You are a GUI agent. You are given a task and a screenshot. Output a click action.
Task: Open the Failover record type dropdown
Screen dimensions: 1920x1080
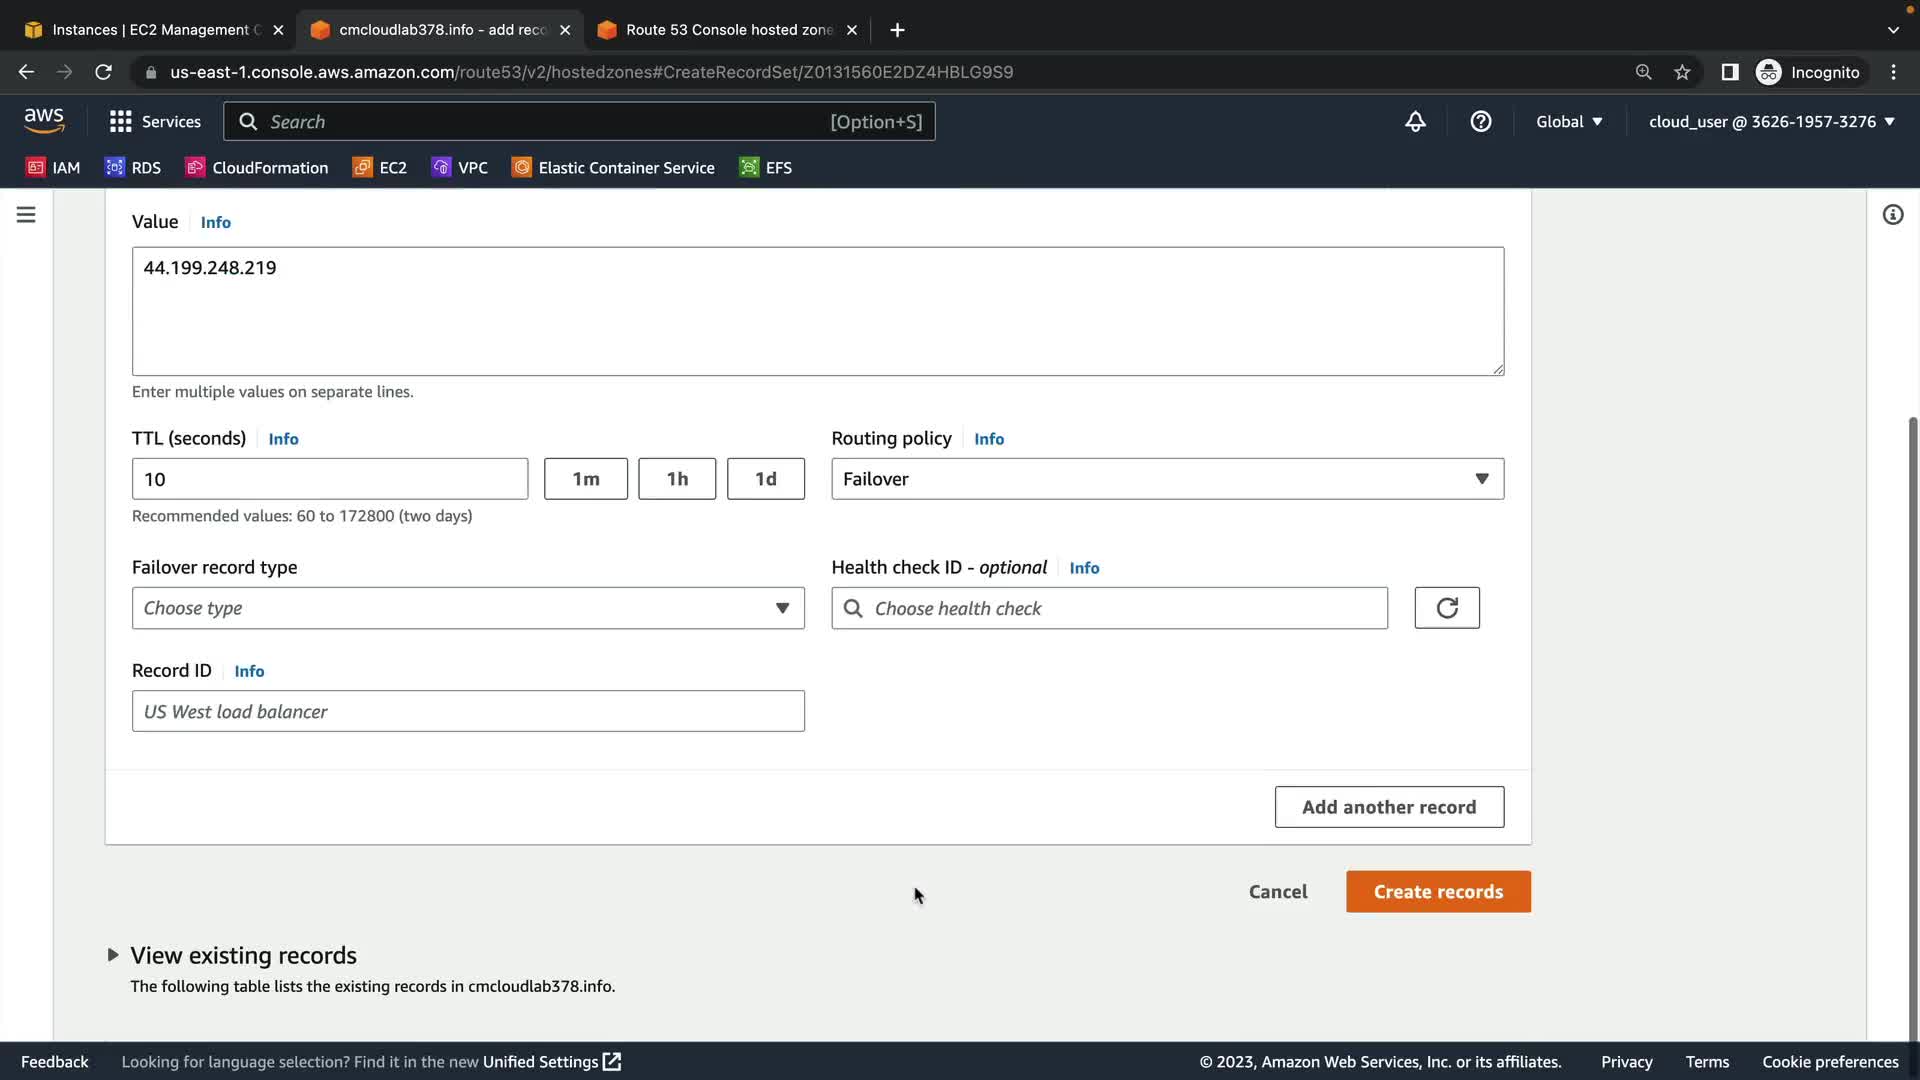click(x=468, y=608)
